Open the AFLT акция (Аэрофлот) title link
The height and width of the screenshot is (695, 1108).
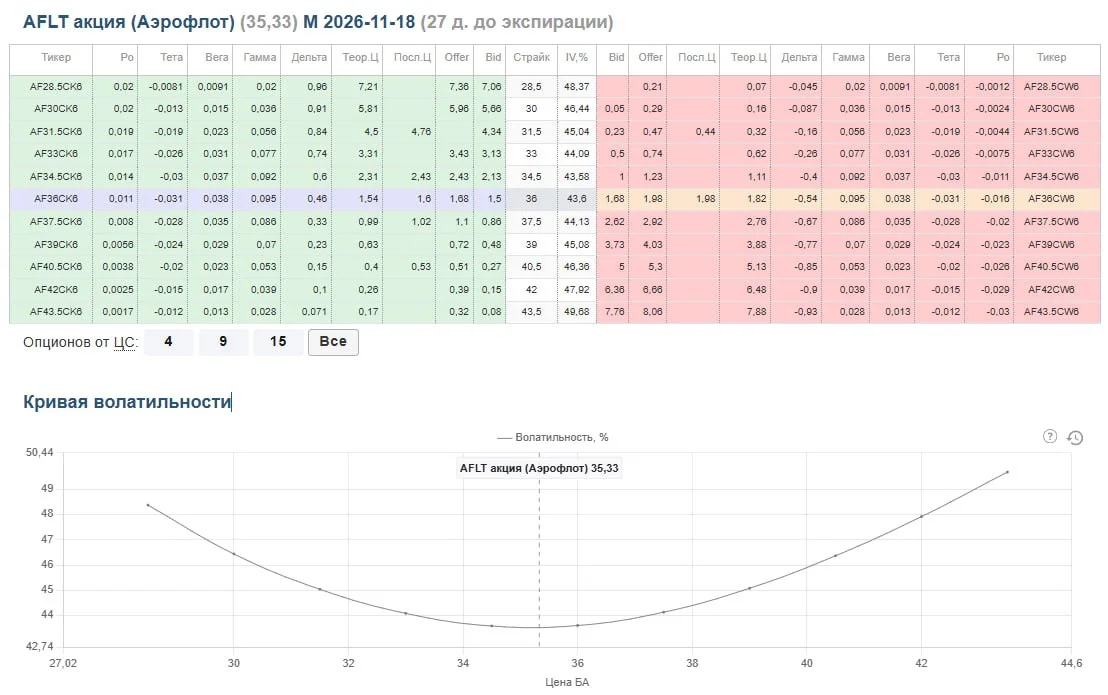pyautogui.click(x=129, y=22)
